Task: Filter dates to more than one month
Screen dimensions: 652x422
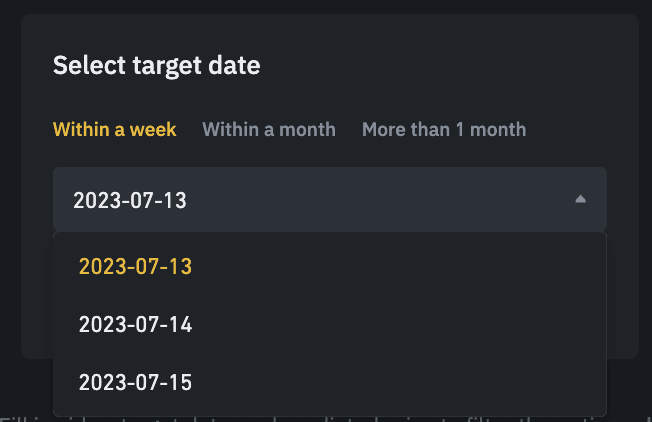Action: (x=443, y=129)
